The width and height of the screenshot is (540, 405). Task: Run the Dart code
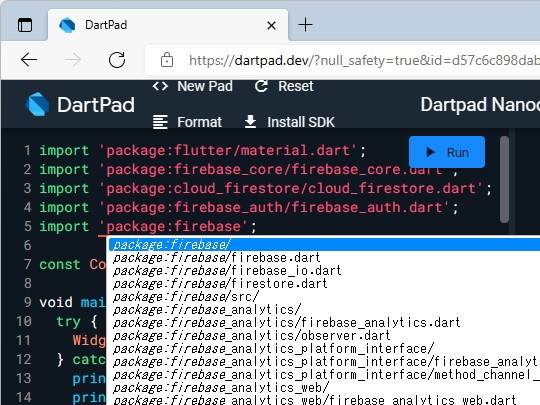[x=447, y=152]
